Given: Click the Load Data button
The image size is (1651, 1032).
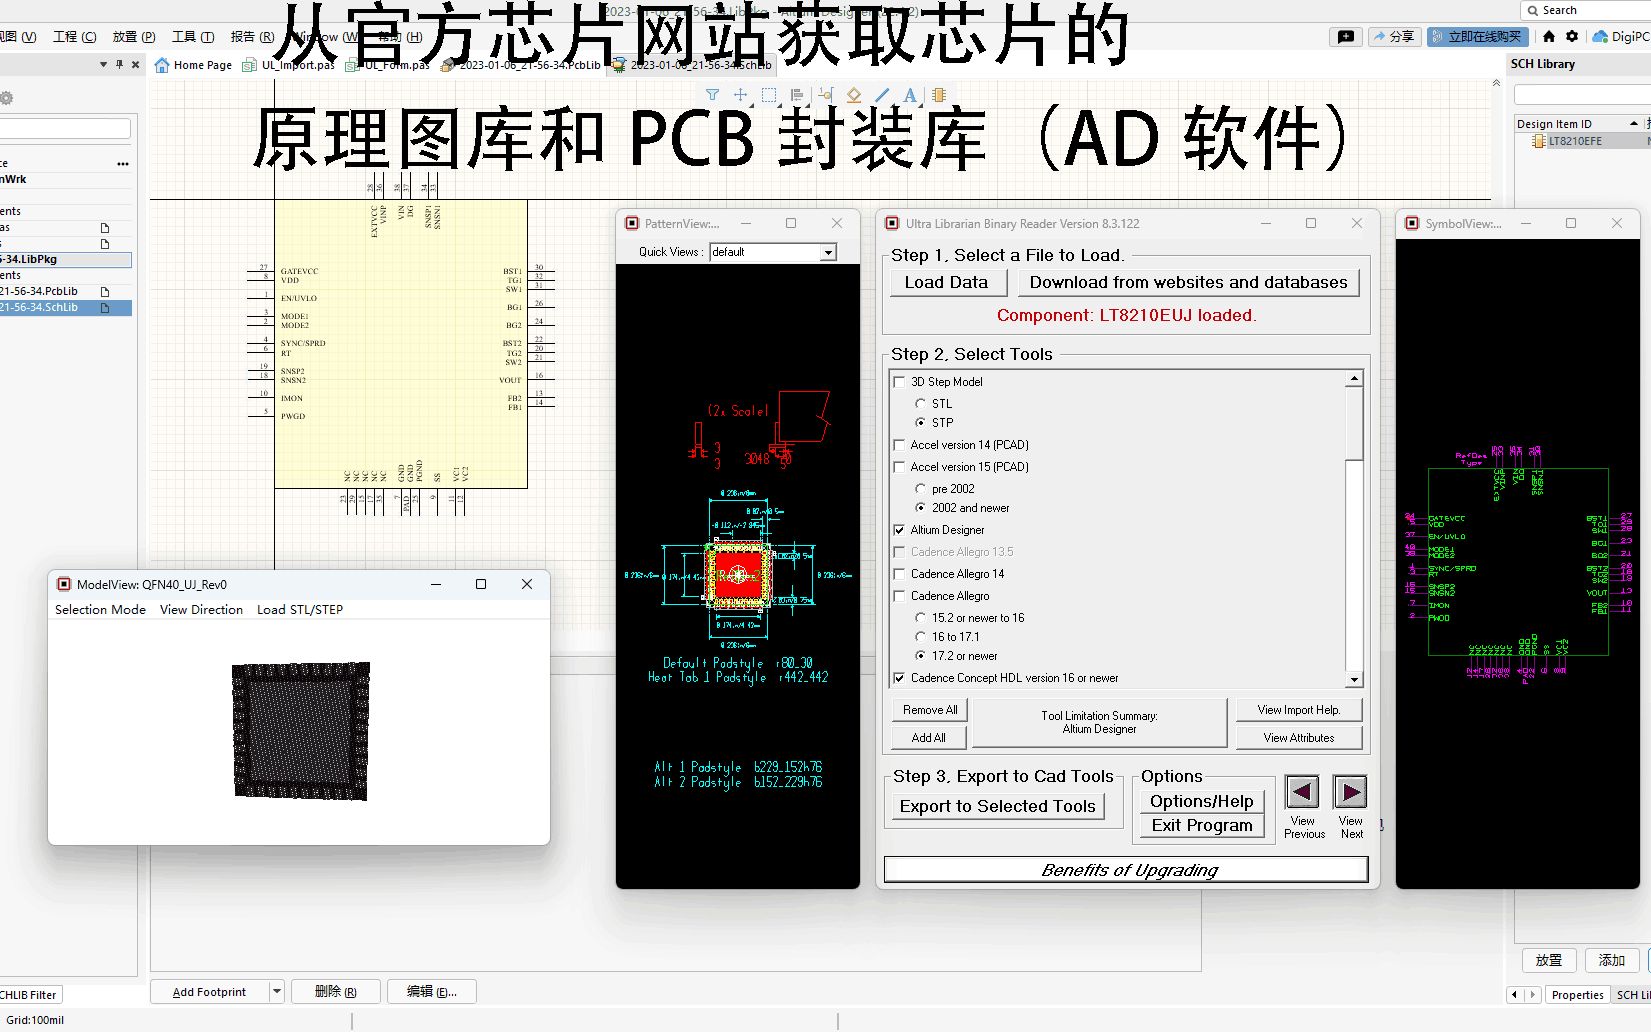Looking at the screenshot, I should pyautogui.click(x=946, y=282).
